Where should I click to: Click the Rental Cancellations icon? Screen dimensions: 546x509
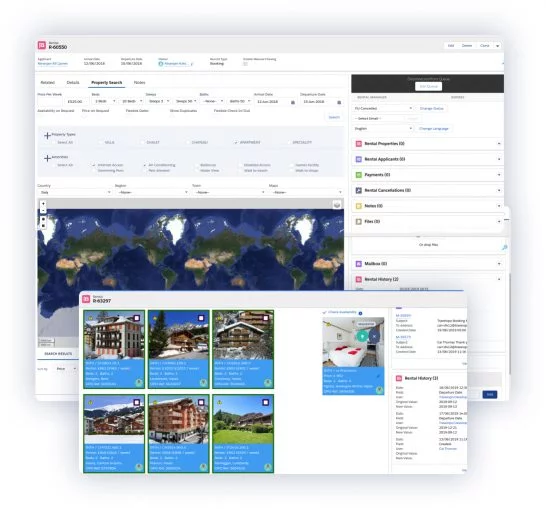[x=358, y=190]
